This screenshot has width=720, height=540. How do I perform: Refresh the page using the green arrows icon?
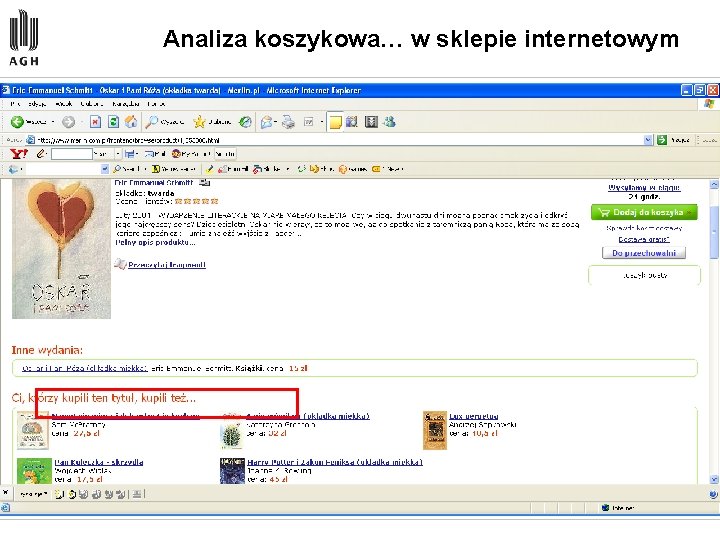click(x=113, y=122)
